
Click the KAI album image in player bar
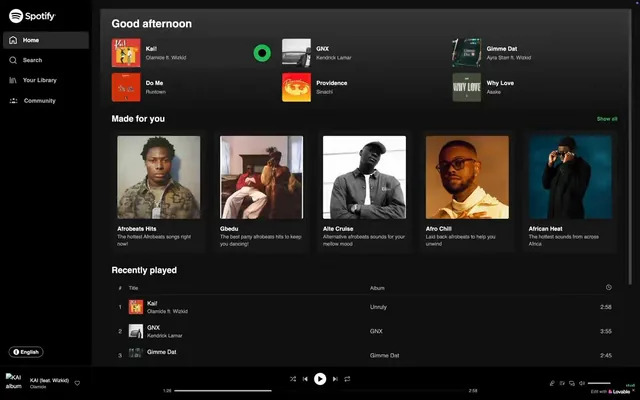pos(13,381)
